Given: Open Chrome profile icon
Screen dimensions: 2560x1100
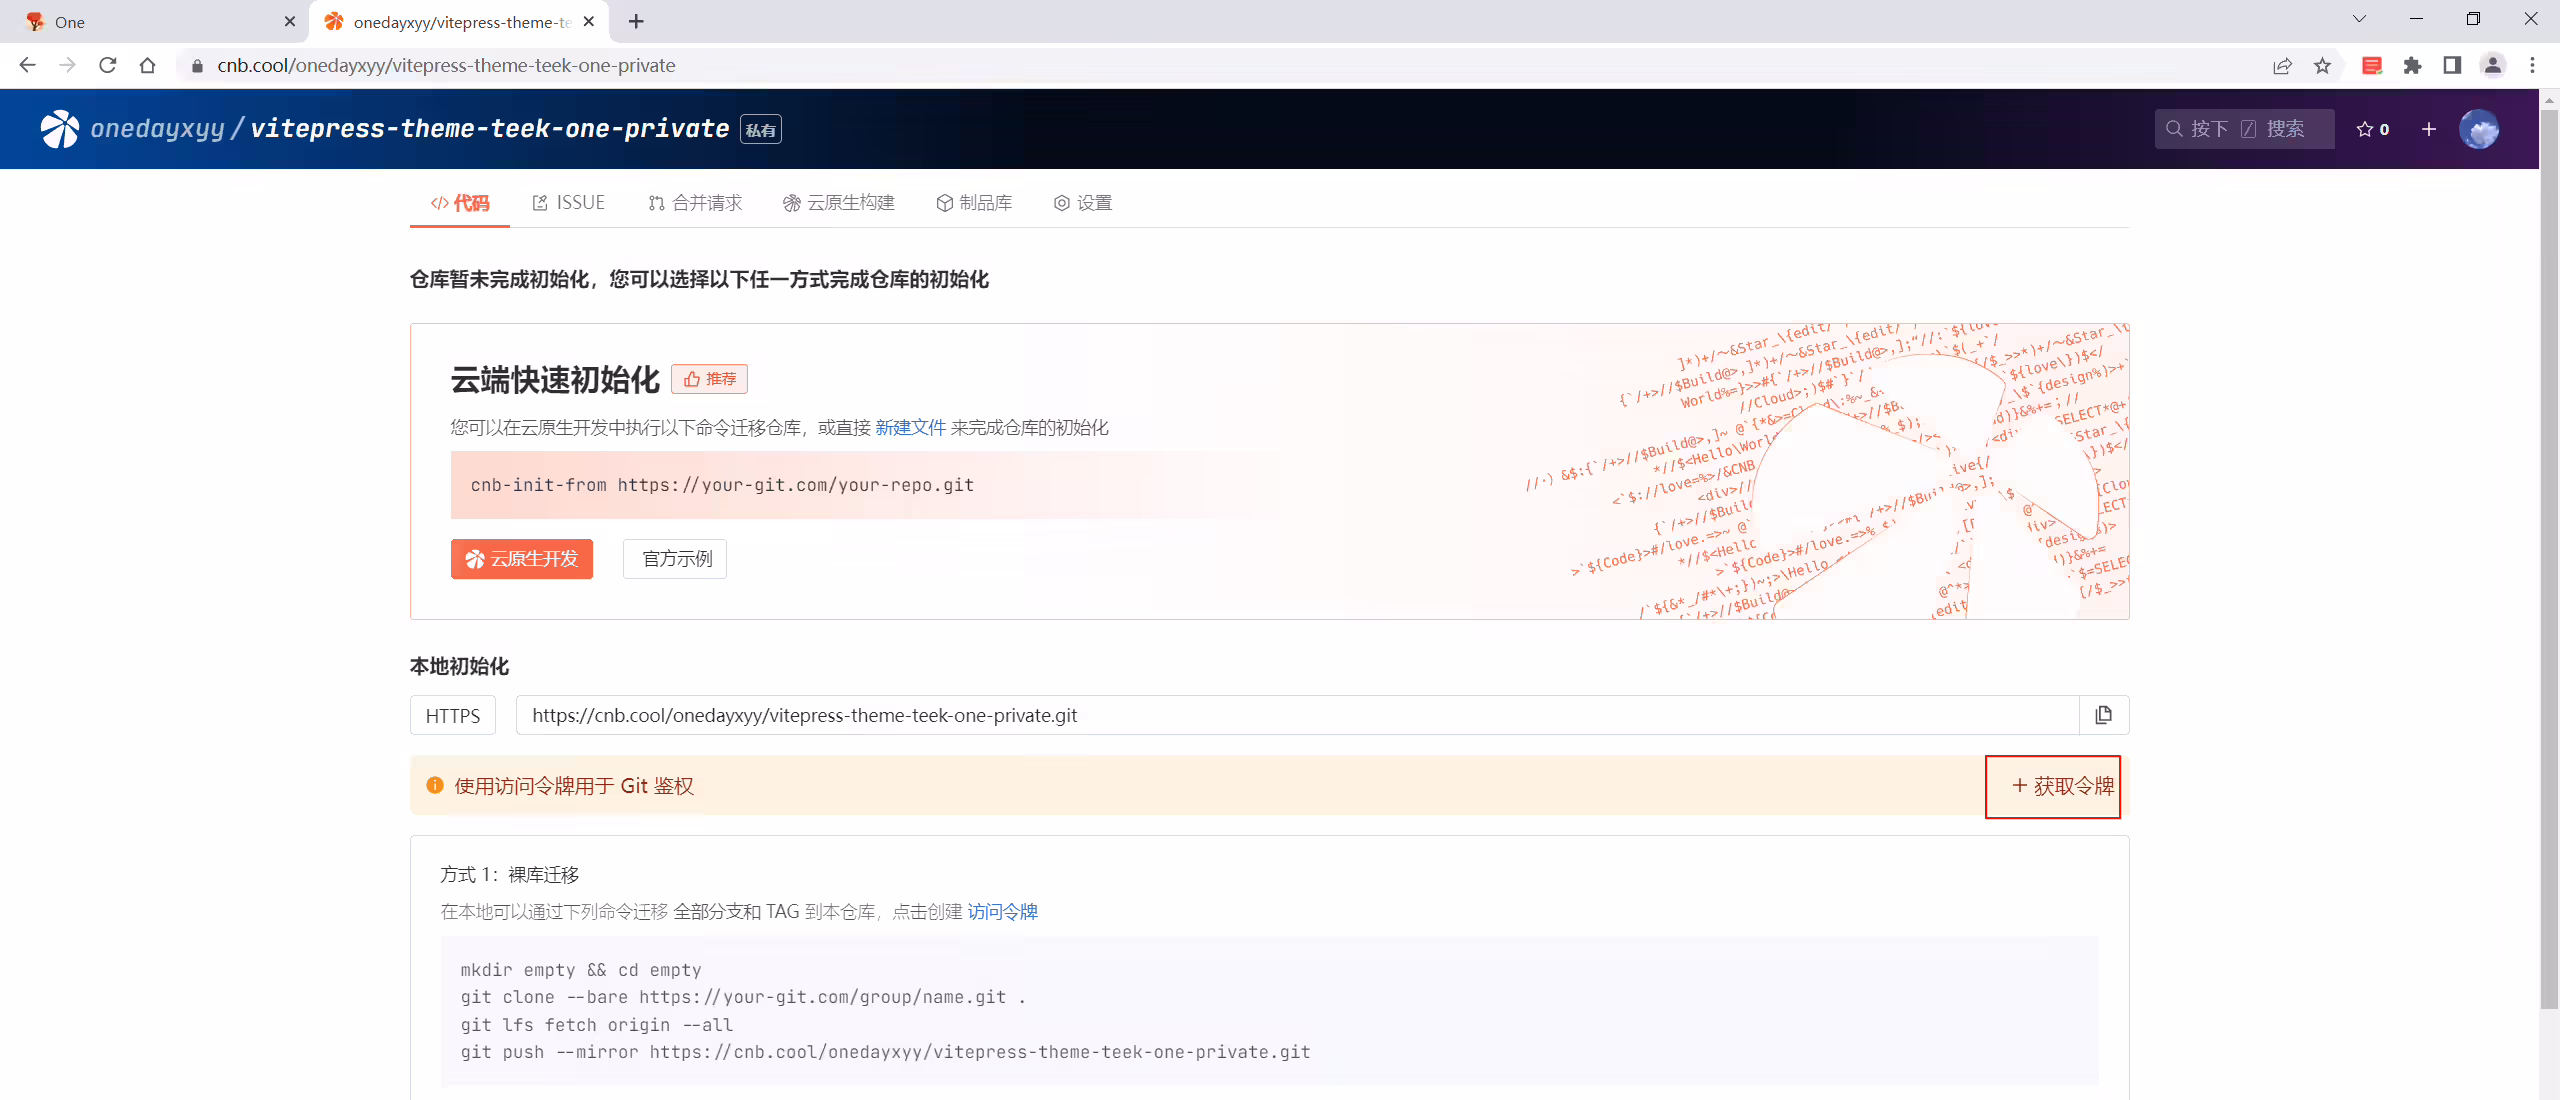Looking at the screenshot, I should click(2492, 65).
